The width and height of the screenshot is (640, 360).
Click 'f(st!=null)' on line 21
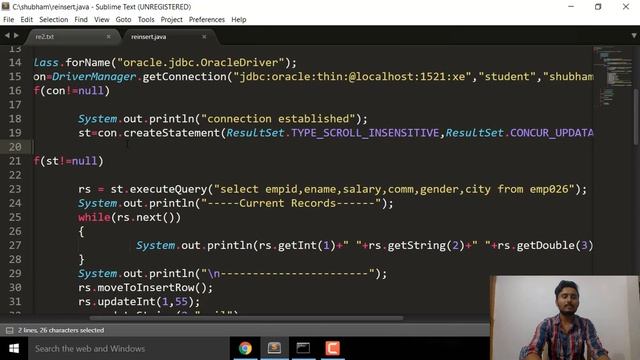[69, 161]
